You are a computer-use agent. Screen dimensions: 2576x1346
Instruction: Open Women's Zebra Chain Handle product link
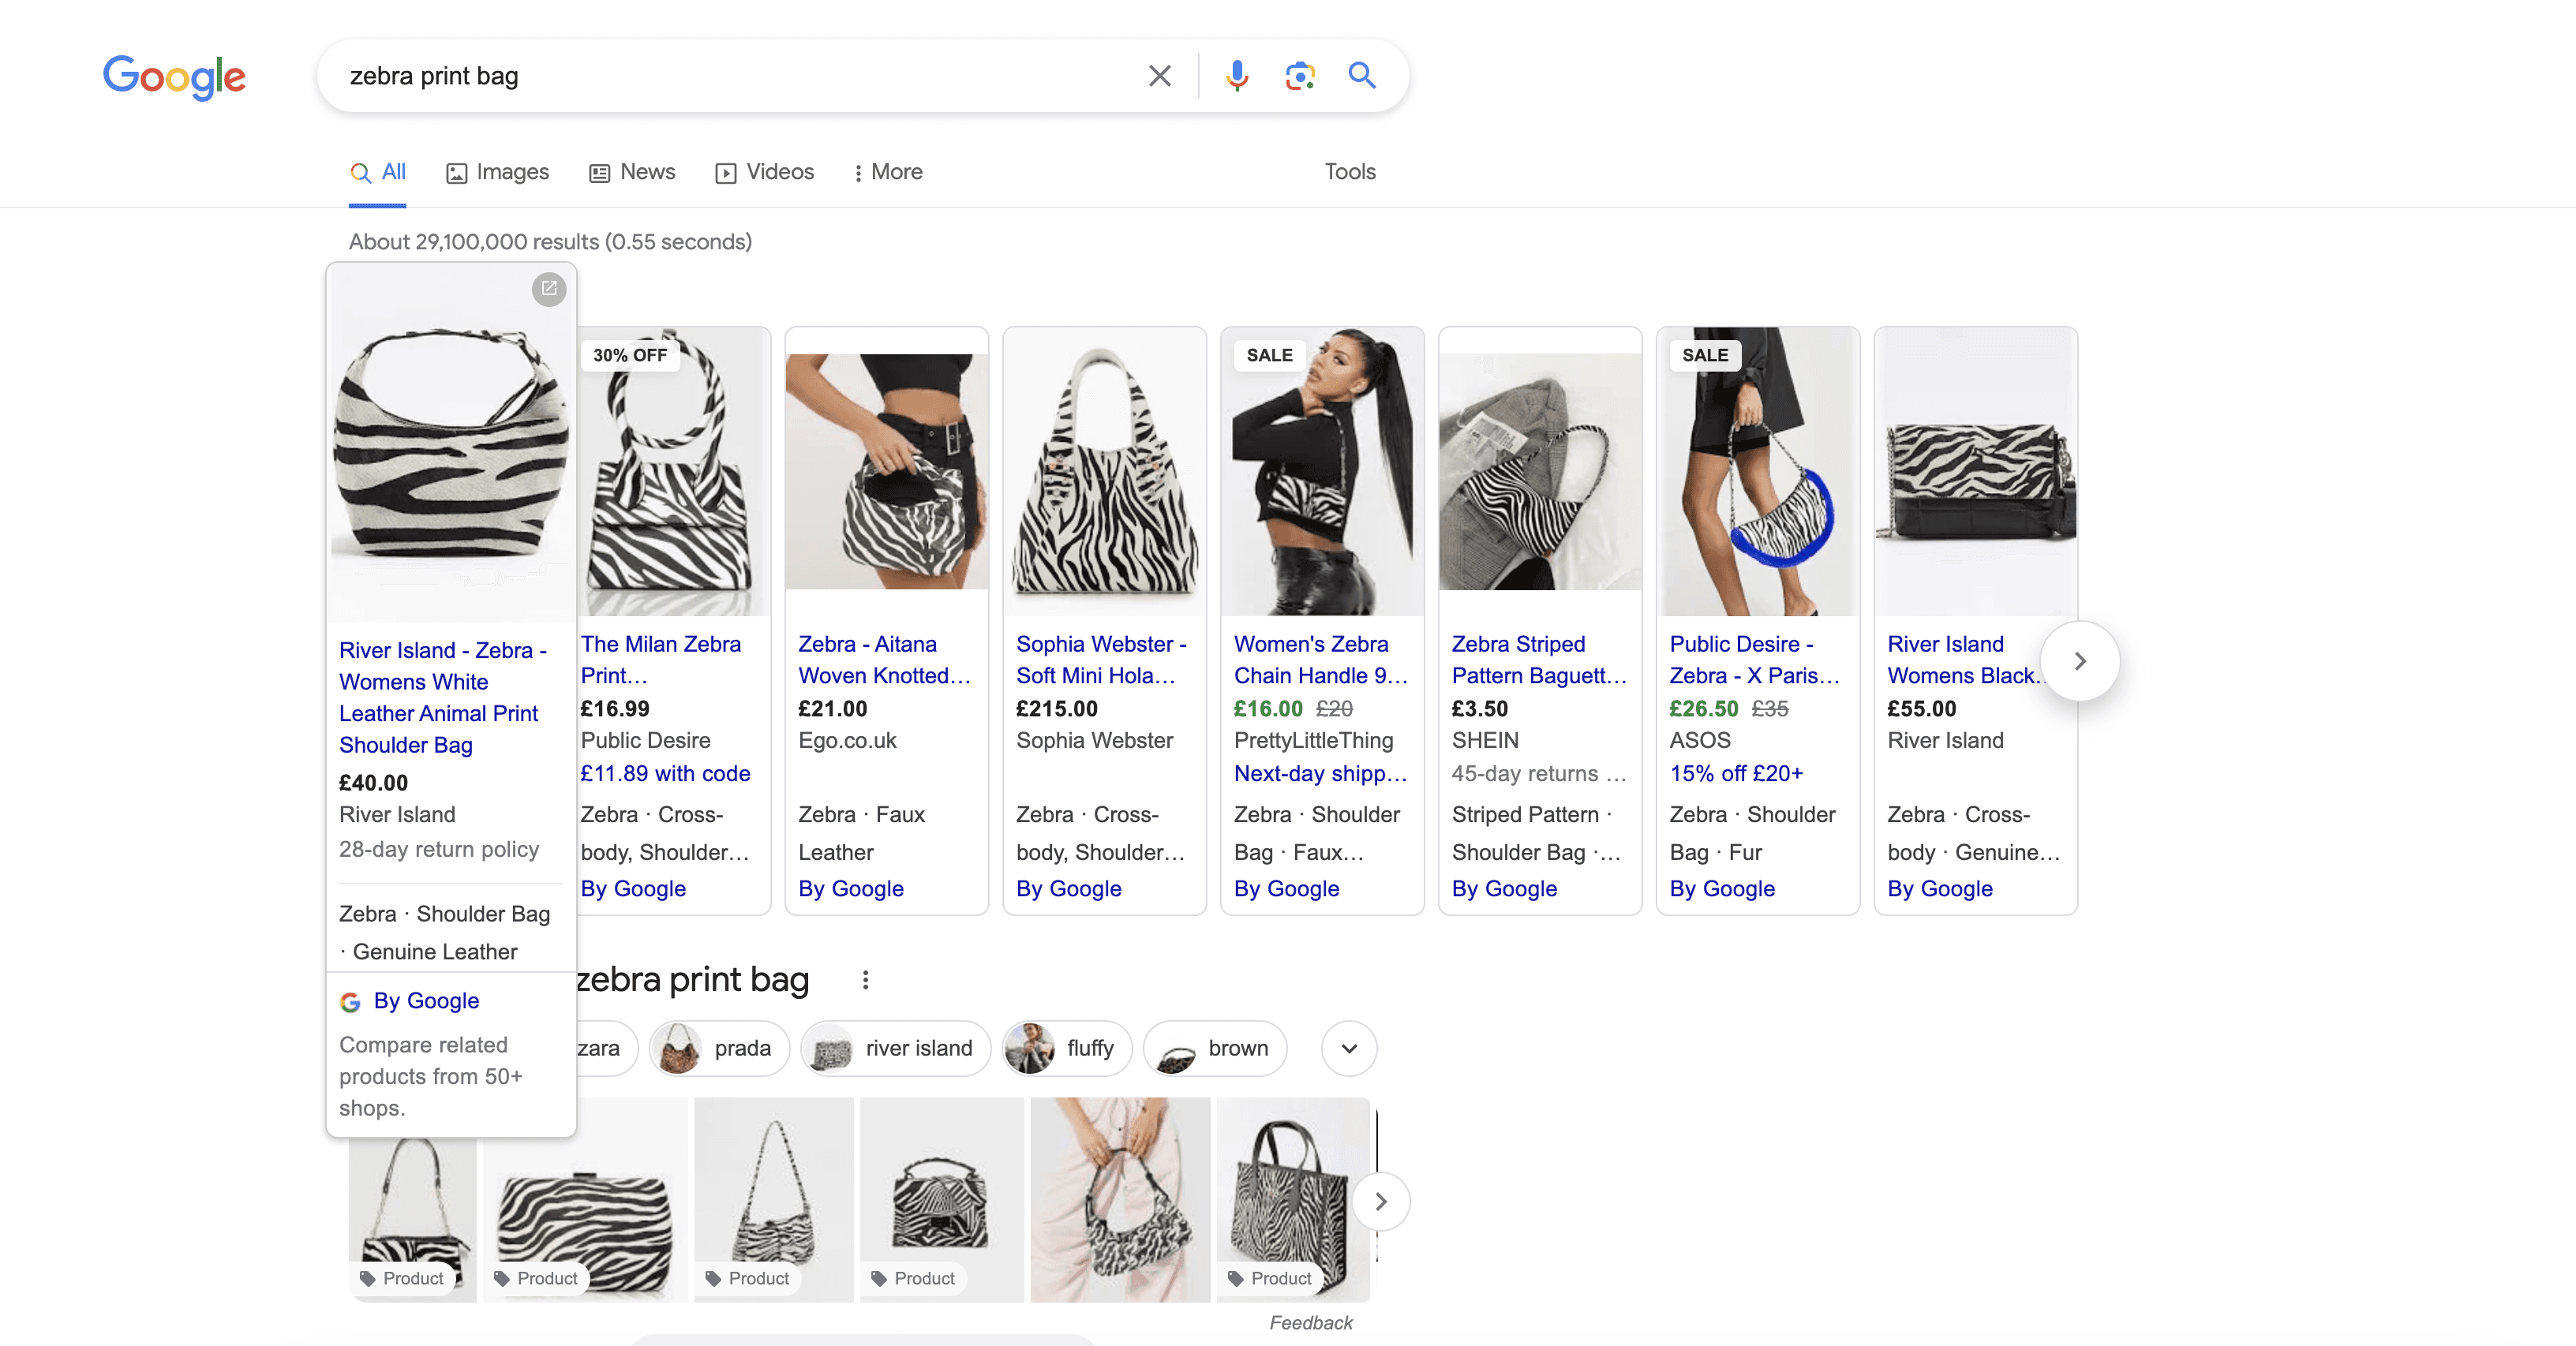[x=1320, y=659]
